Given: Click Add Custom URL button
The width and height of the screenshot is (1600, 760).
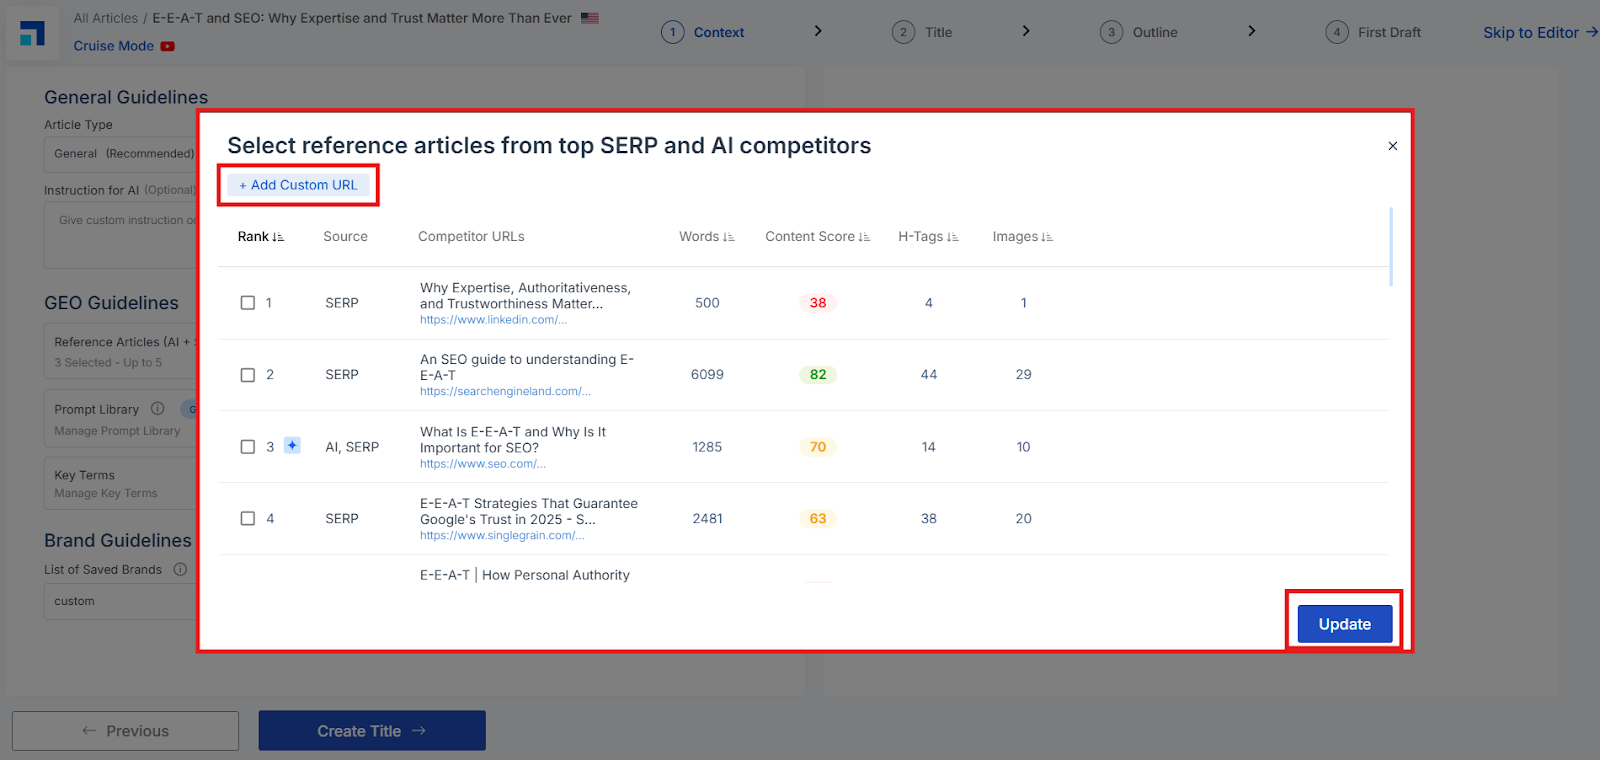Looking at the screenshot, I should pos(298,185).
